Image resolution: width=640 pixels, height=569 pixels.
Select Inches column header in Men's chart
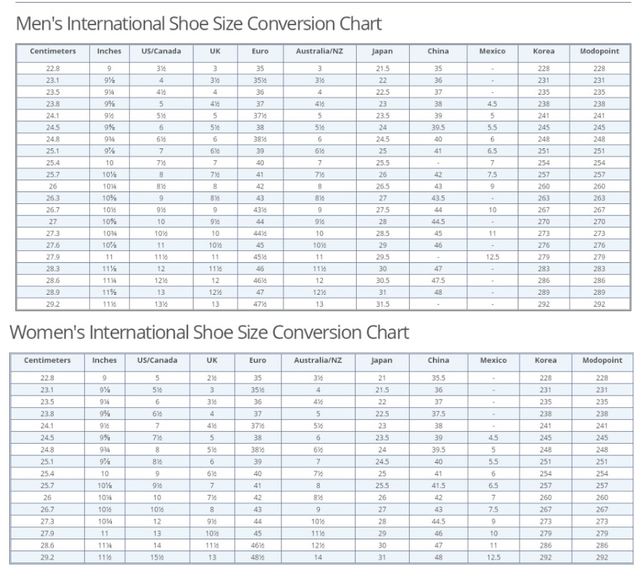[108, 51]
